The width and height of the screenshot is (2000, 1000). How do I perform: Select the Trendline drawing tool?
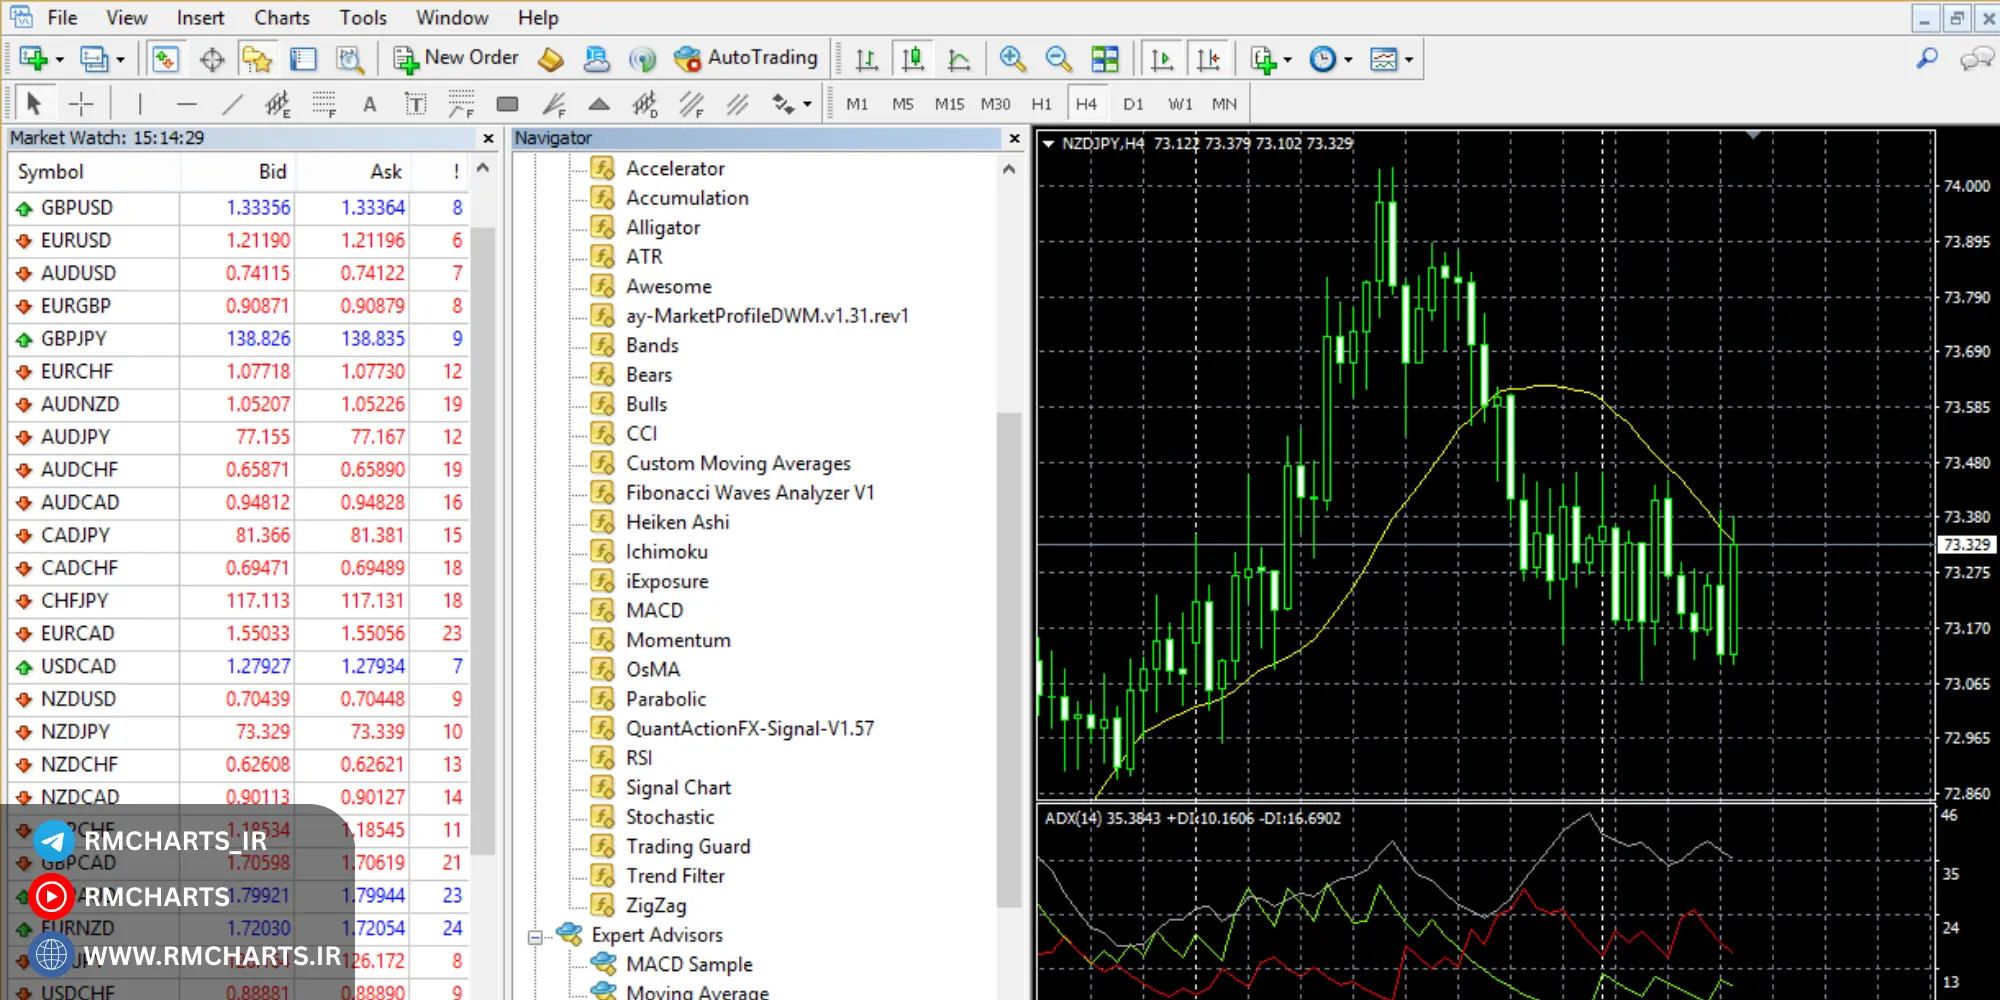coord(232,103)
